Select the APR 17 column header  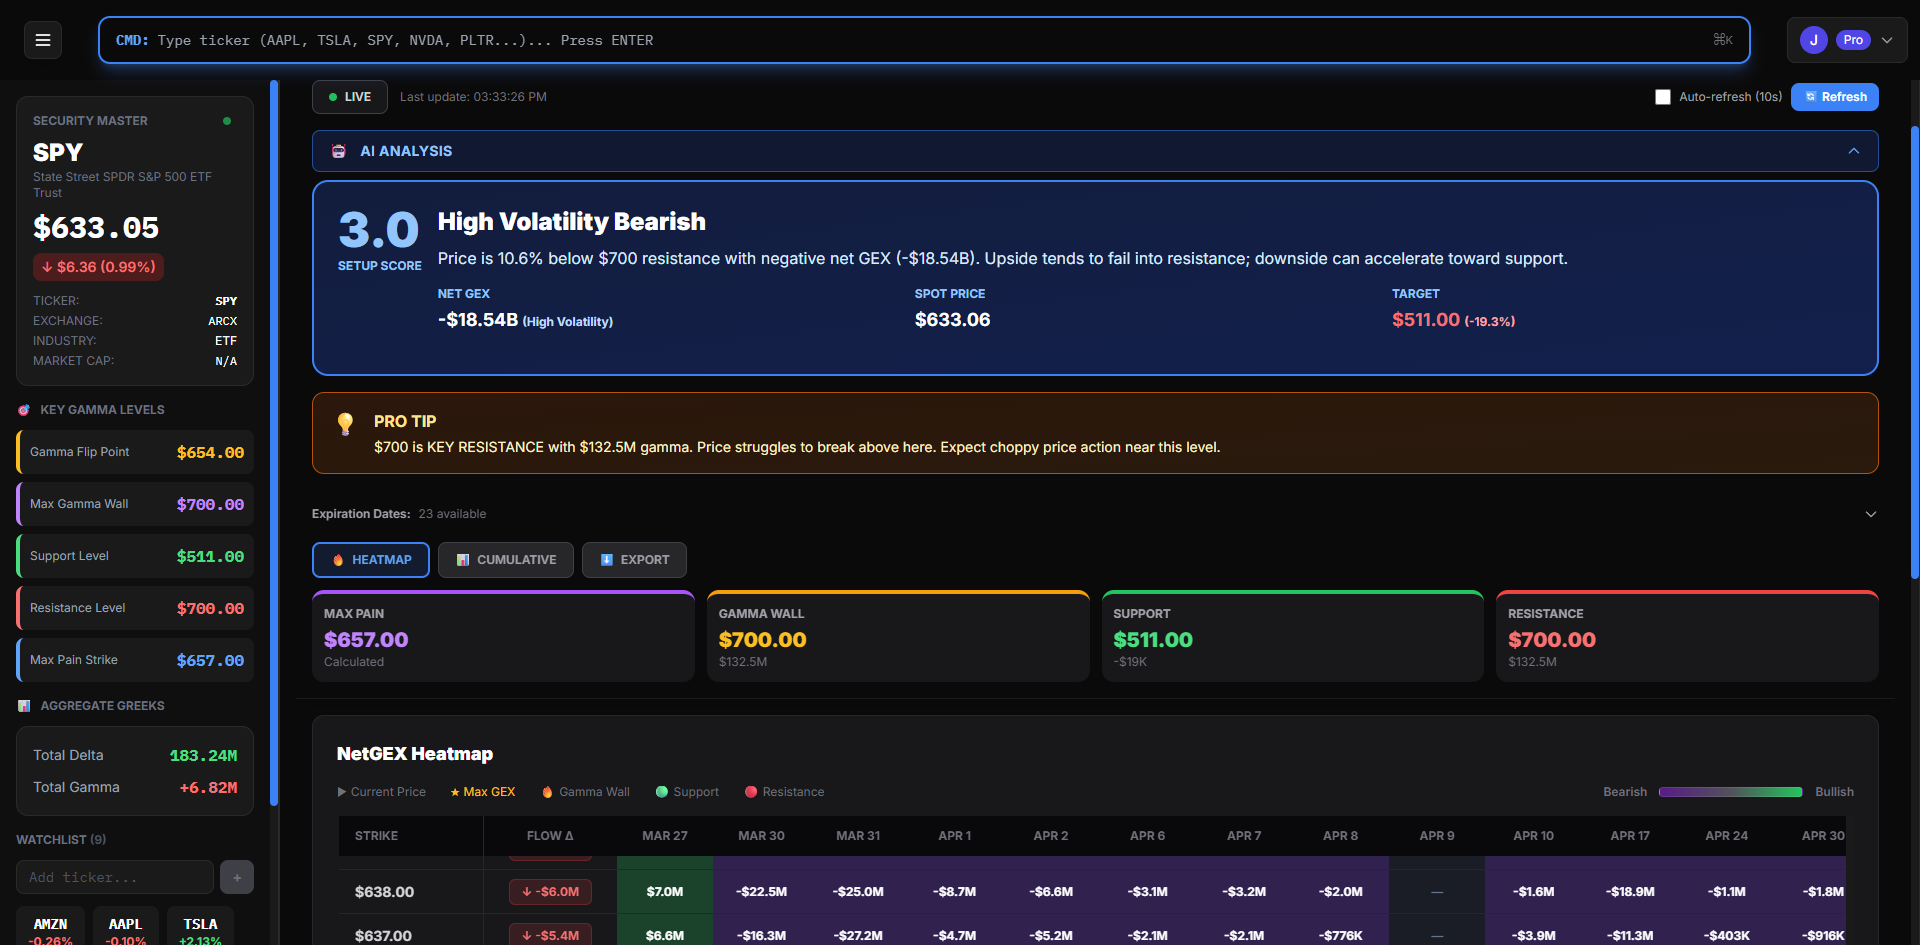(x=1628, y=836)
